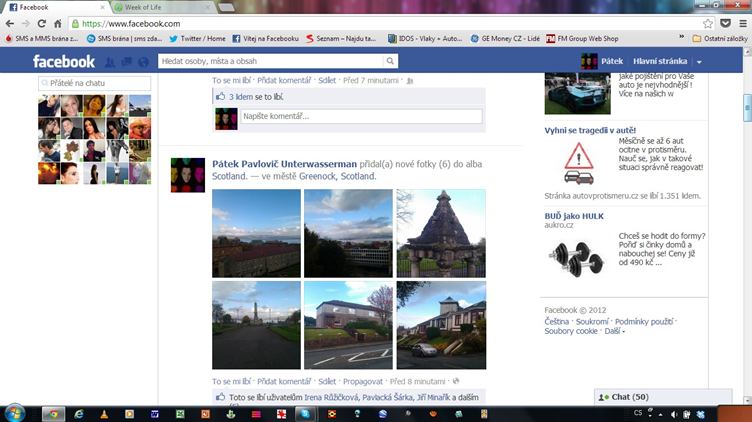Image resolution: width=752 pixels, height=422 pixels.
Task: Open Seznam bookmark
Action: (x=341, y=38)
